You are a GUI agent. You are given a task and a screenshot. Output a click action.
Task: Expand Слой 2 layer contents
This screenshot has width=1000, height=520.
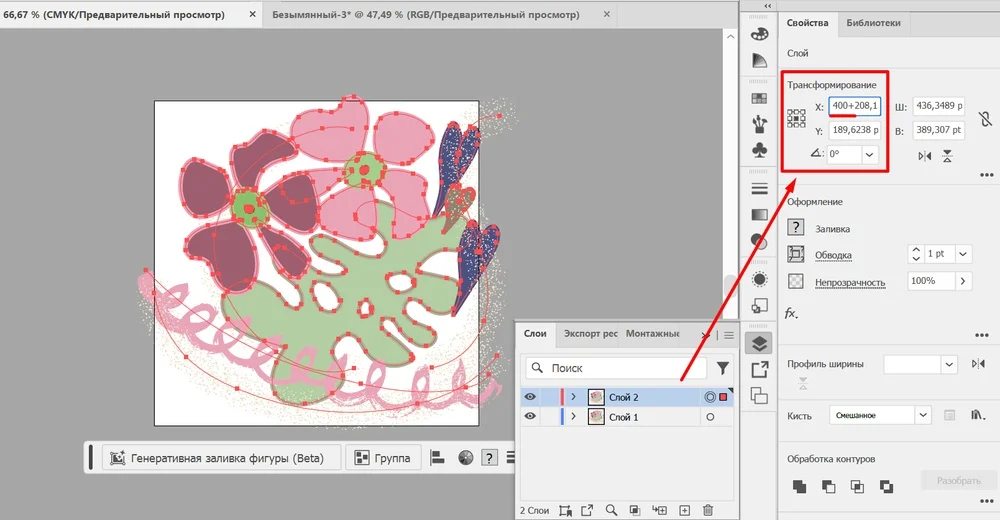pyautogui.click(x=573, y=397)
